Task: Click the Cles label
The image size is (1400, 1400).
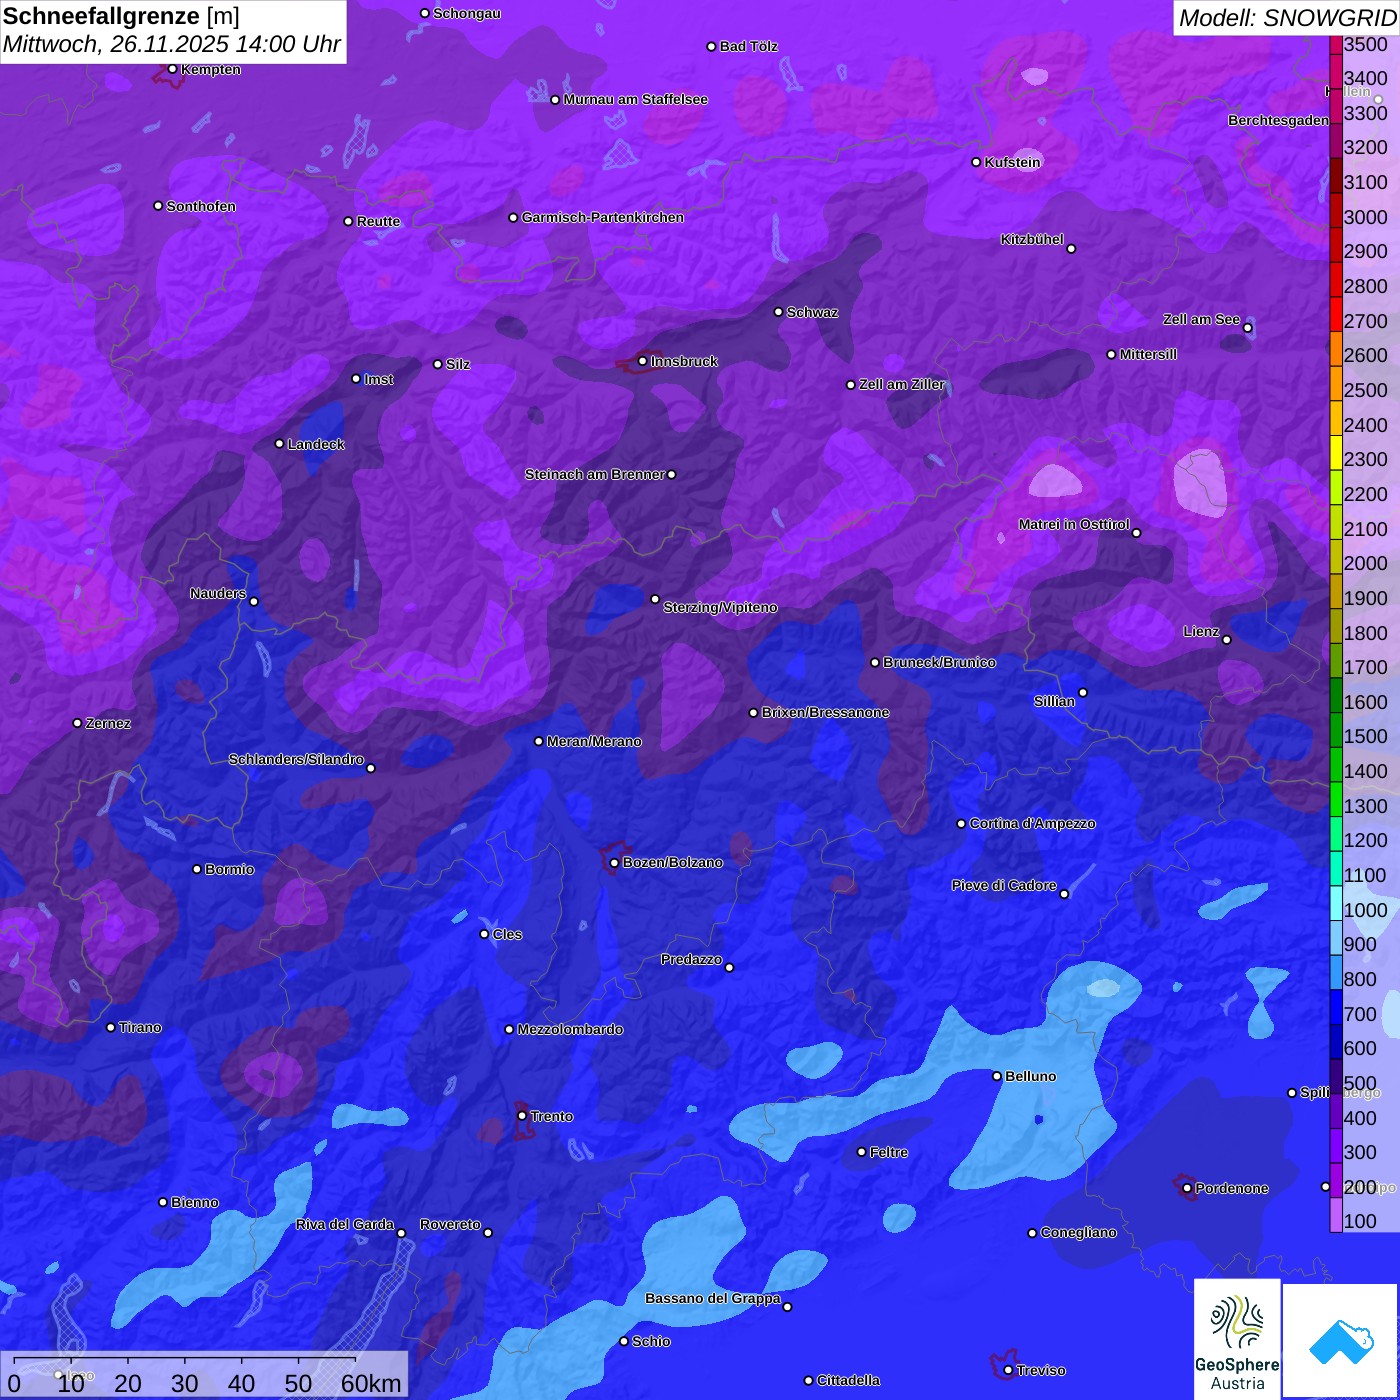Action: point(507,934)
